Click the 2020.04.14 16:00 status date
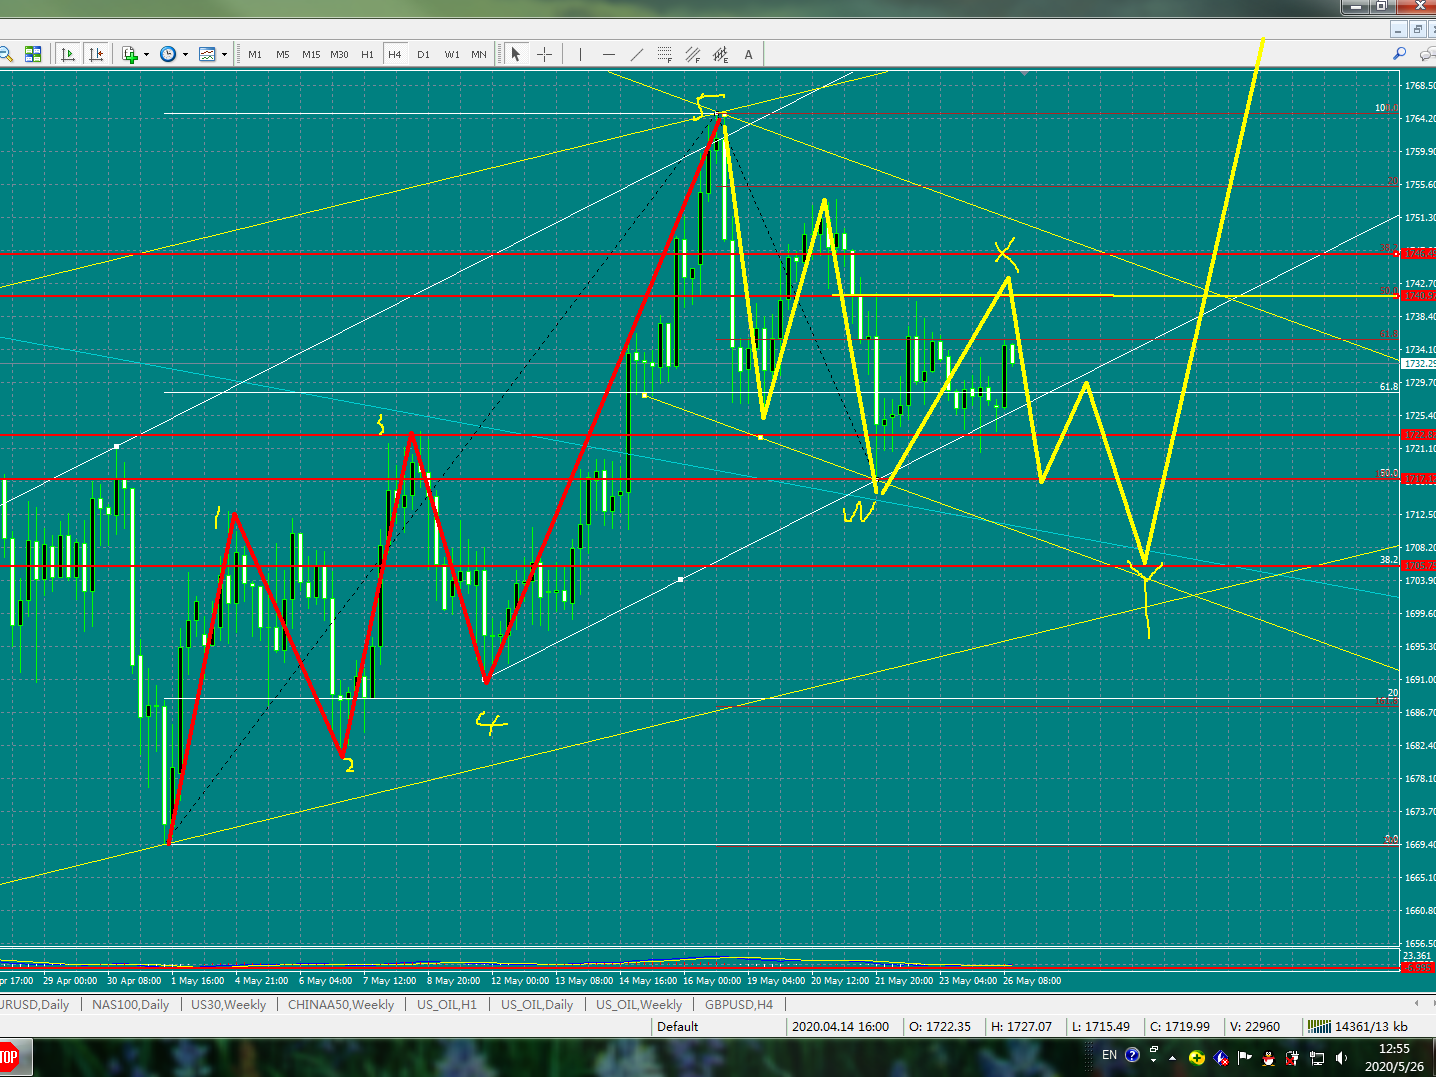Image resolution: width=1436 pixels, height=1077 pixels. point(840,1026)
